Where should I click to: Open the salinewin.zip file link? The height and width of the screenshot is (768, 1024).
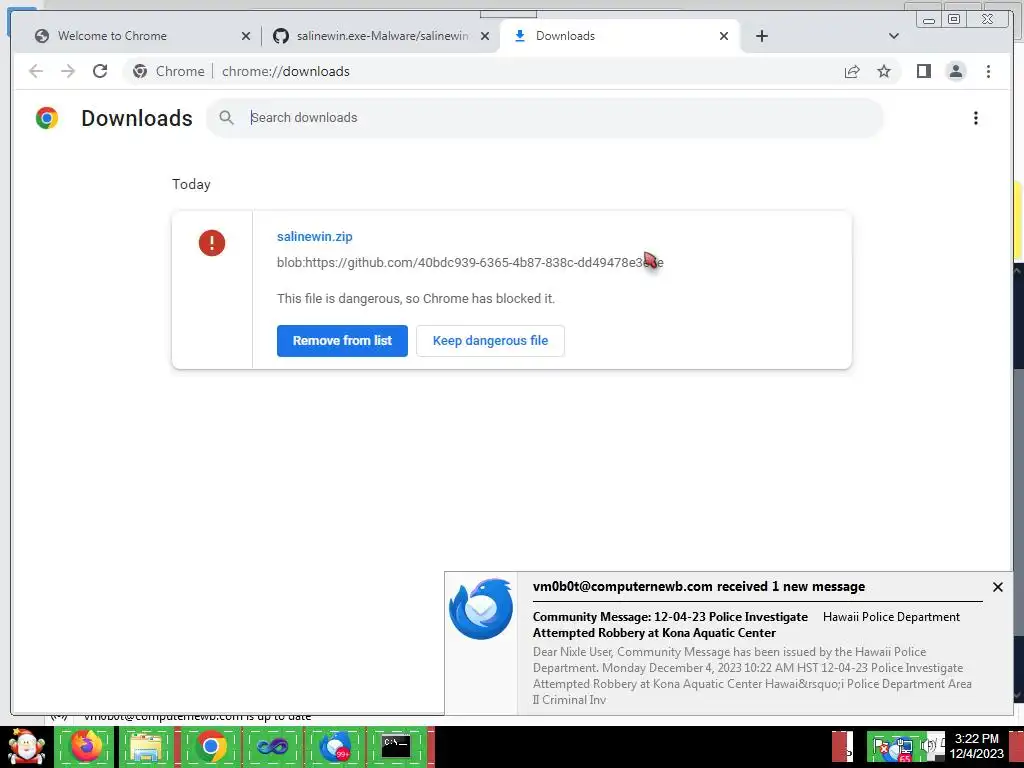[315, 236]
